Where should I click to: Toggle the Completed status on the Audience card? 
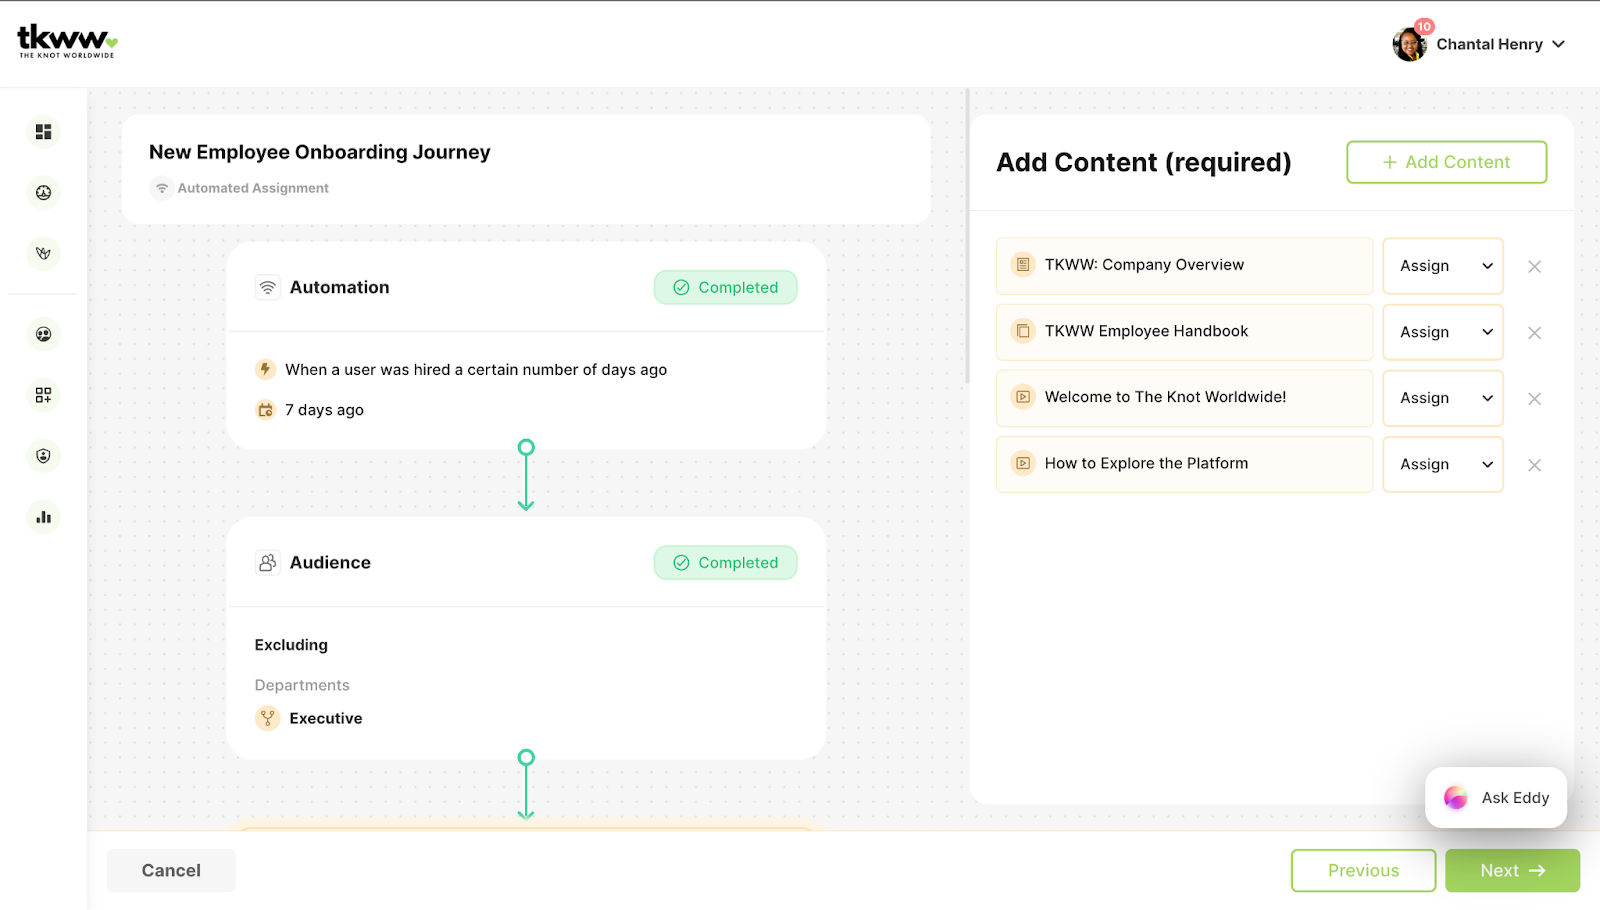[x=725, y=562]
